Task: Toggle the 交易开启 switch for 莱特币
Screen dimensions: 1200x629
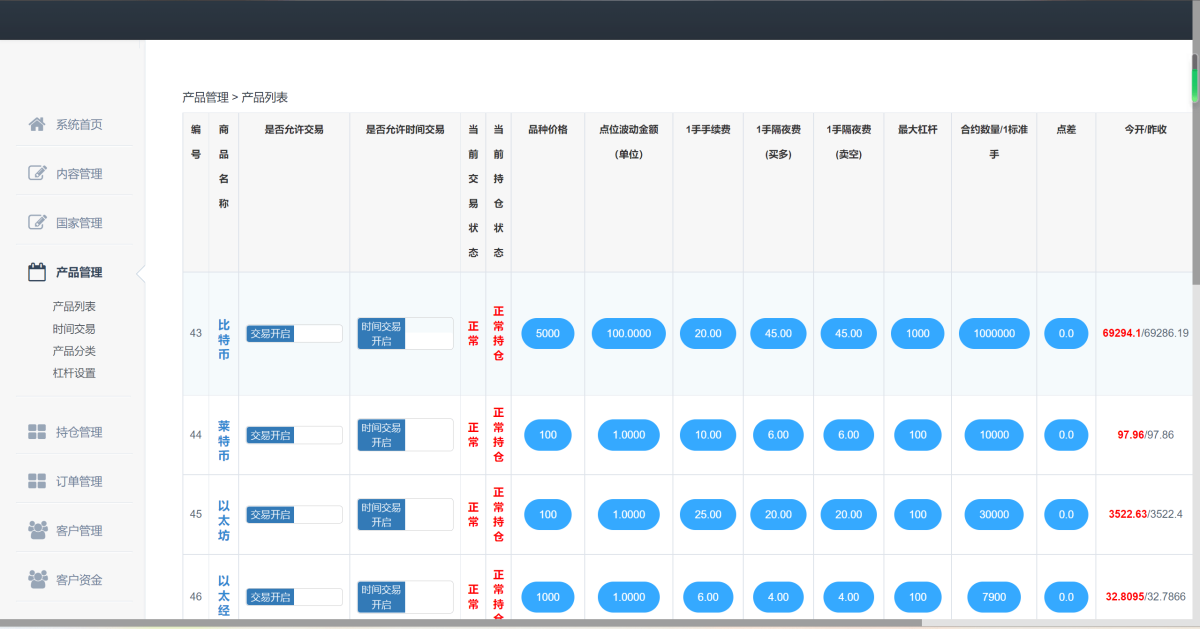Action: tap(294, 435)
